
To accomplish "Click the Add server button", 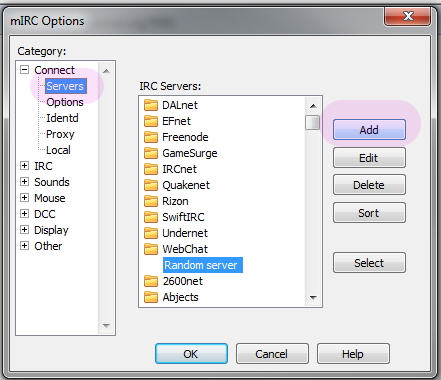I will [x=369, y=129].
